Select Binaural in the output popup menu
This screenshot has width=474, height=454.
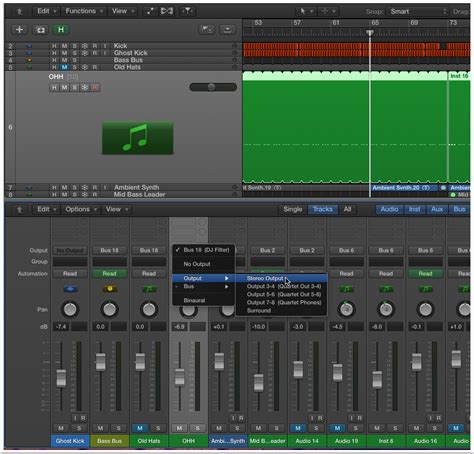point(203,300)
